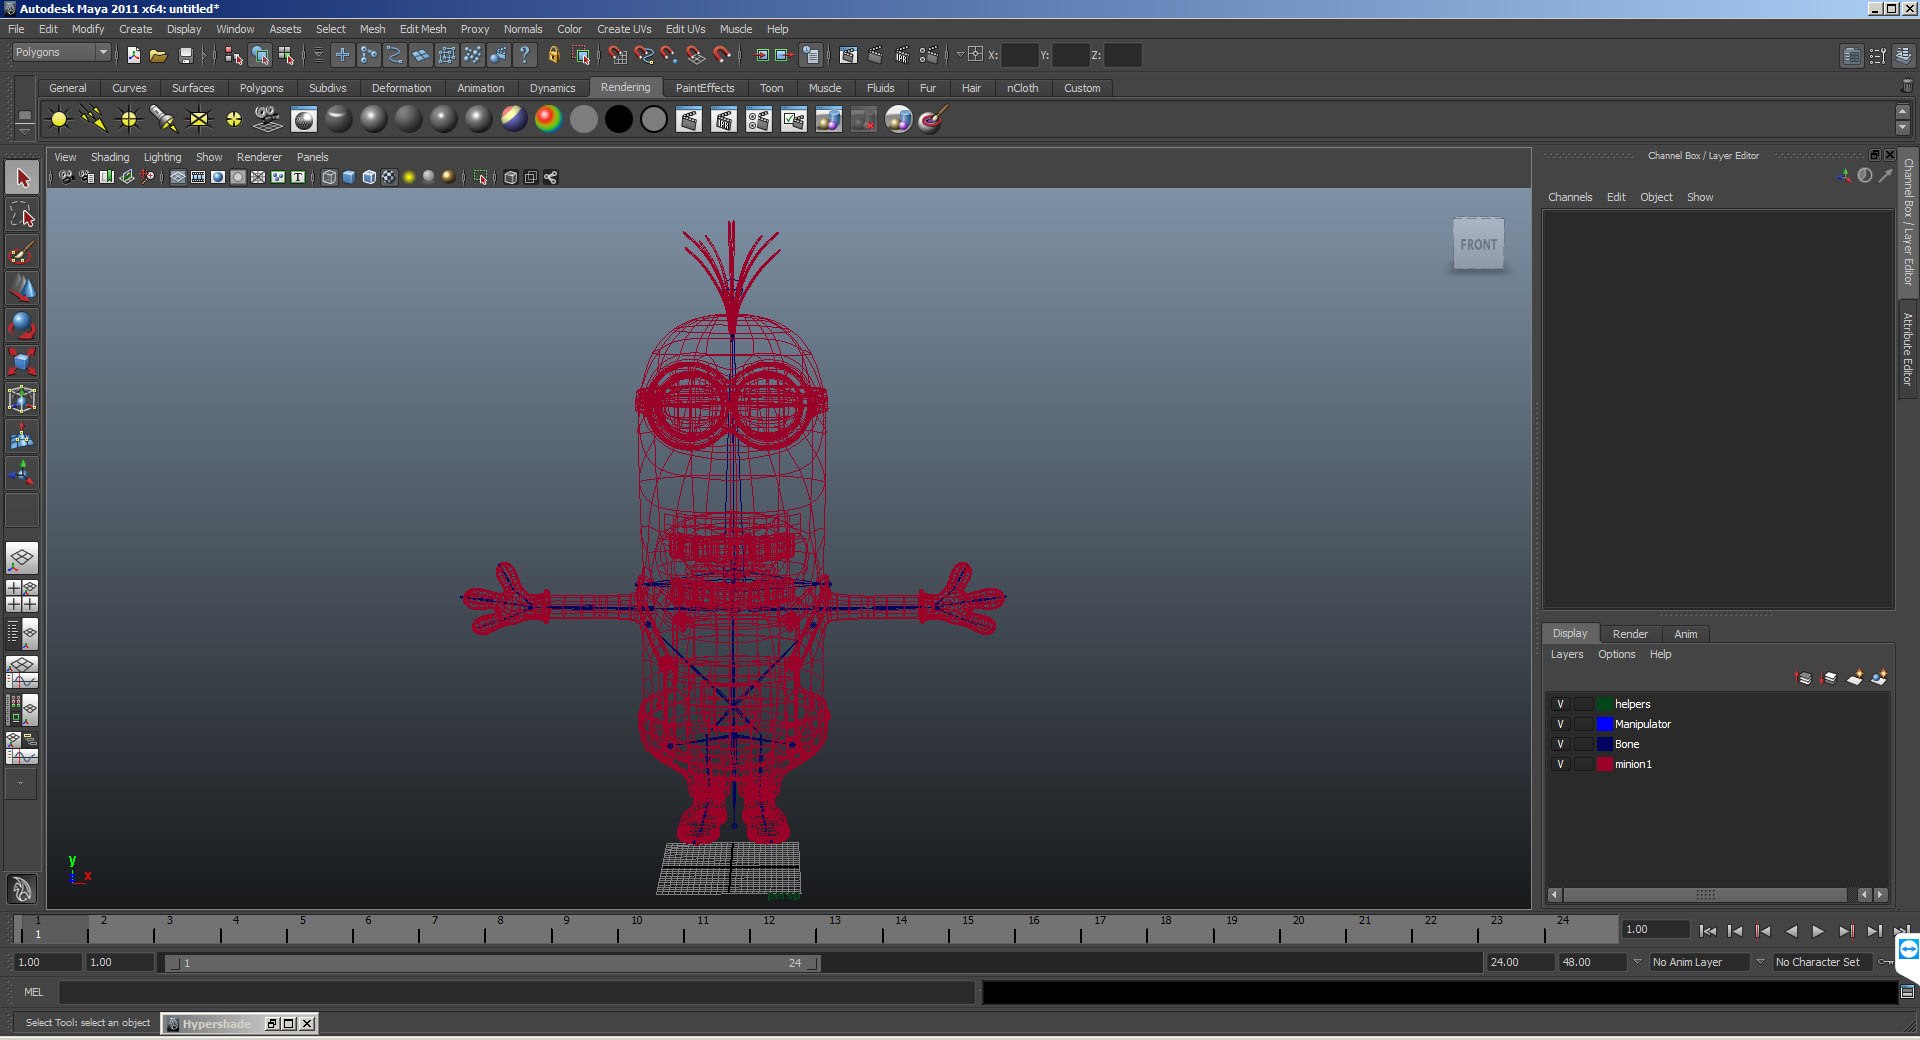Step forward one key
Screen dimensions: 1920x1040
(x=1846, y=931)
